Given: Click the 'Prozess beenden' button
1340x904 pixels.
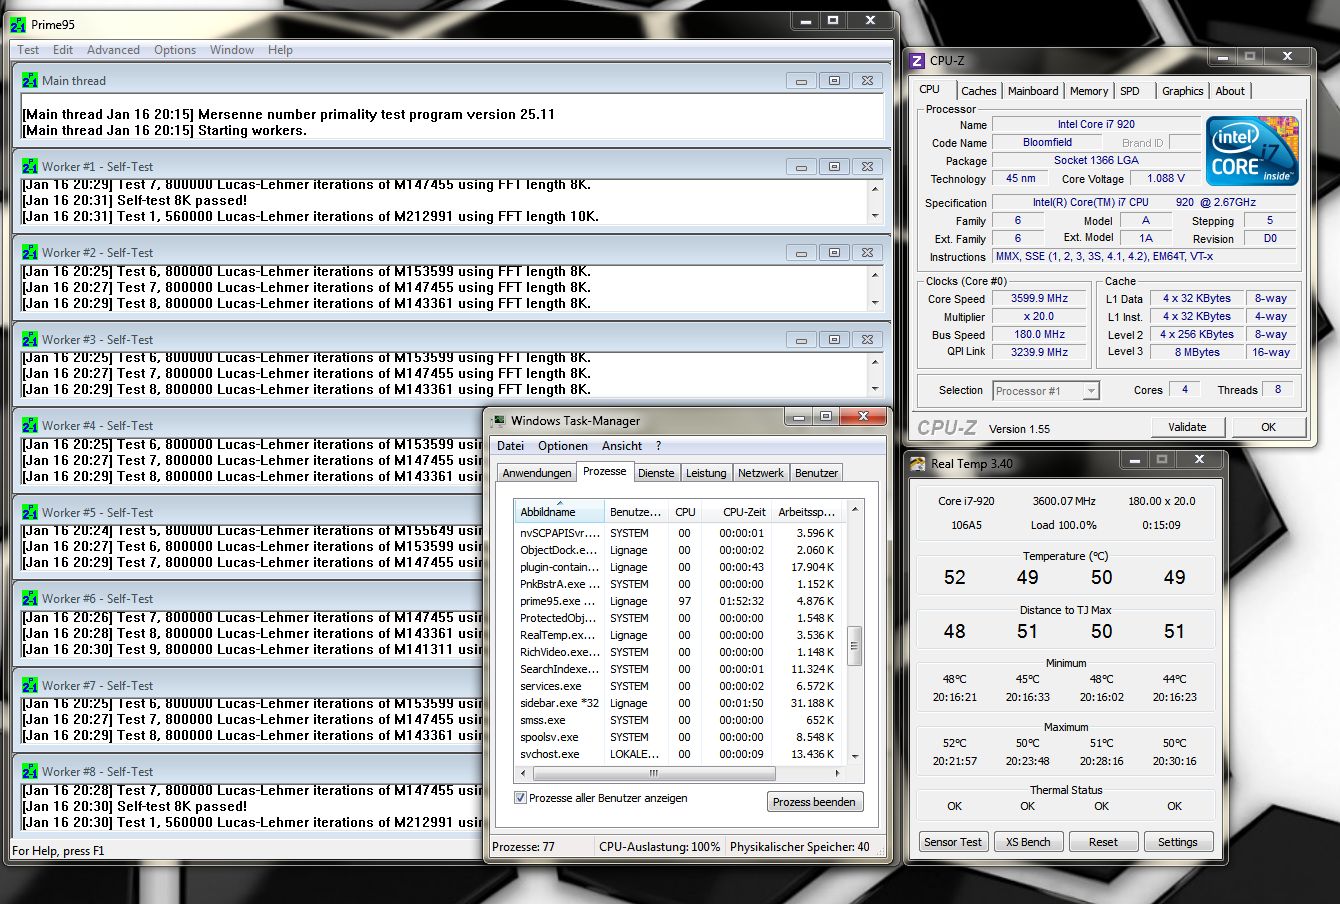Looking at the screenshot, I should click(x=814, y=802).
